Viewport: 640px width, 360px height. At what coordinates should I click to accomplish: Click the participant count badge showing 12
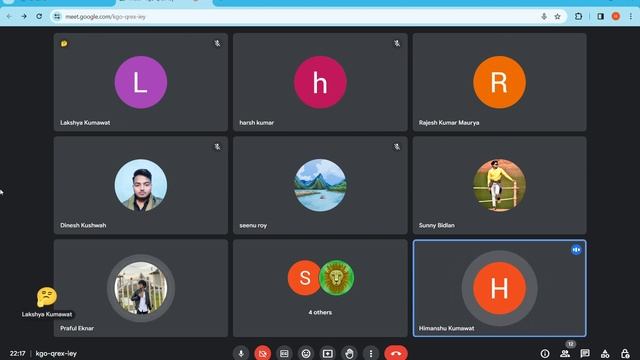[x=571, y=344]
